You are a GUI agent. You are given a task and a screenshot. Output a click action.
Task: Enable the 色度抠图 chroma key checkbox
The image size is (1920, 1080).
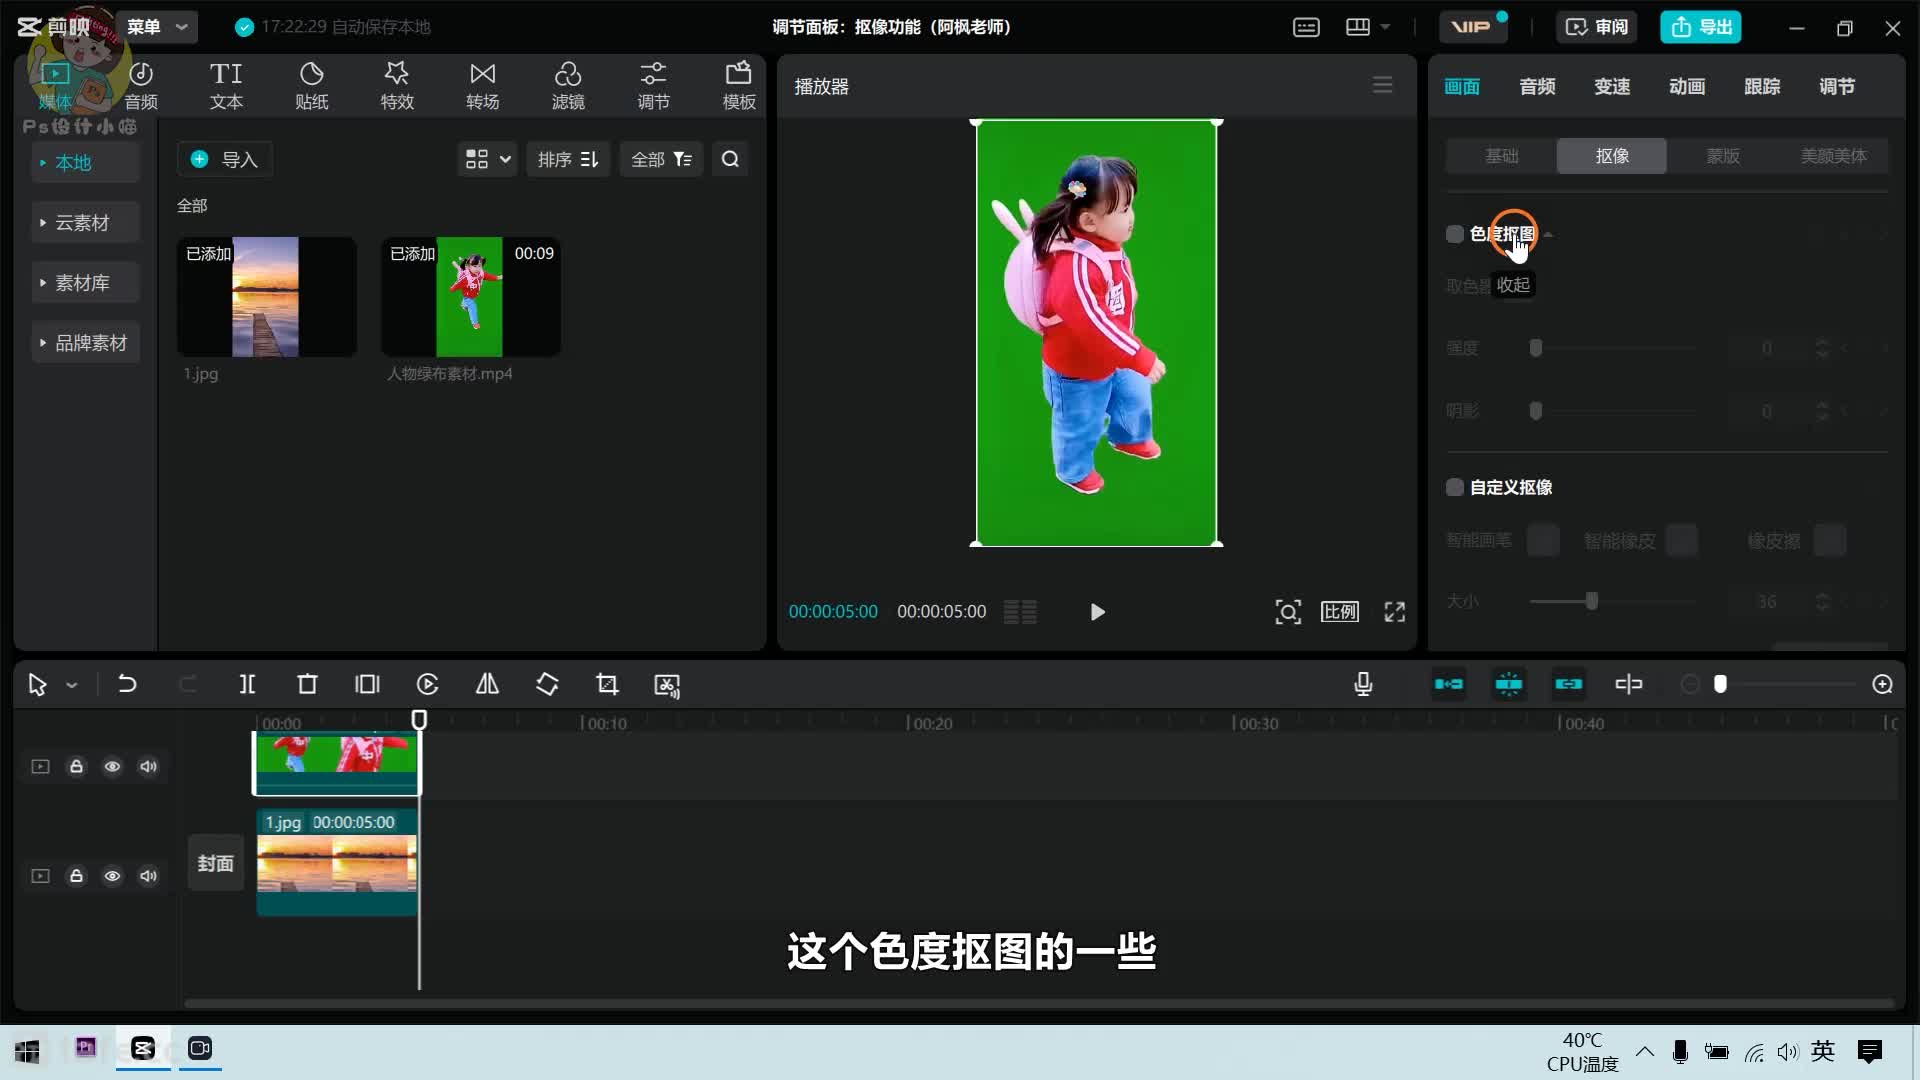(1455, 234)
